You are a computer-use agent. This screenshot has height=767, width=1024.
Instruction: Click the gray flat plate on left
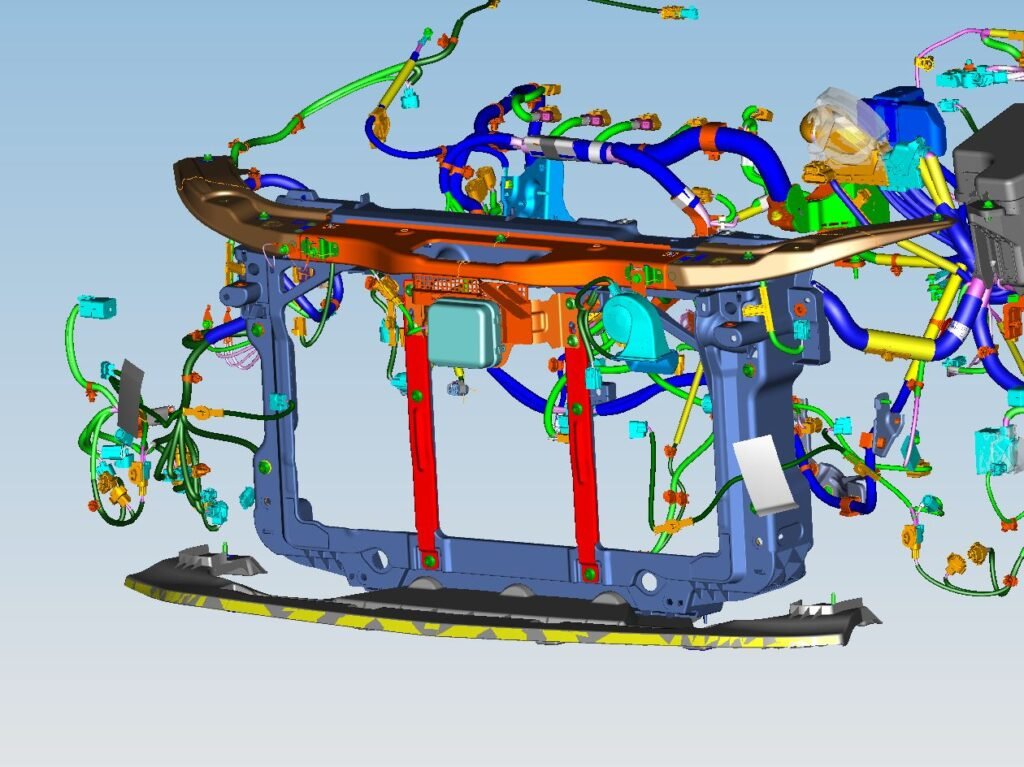click(129, 397)
